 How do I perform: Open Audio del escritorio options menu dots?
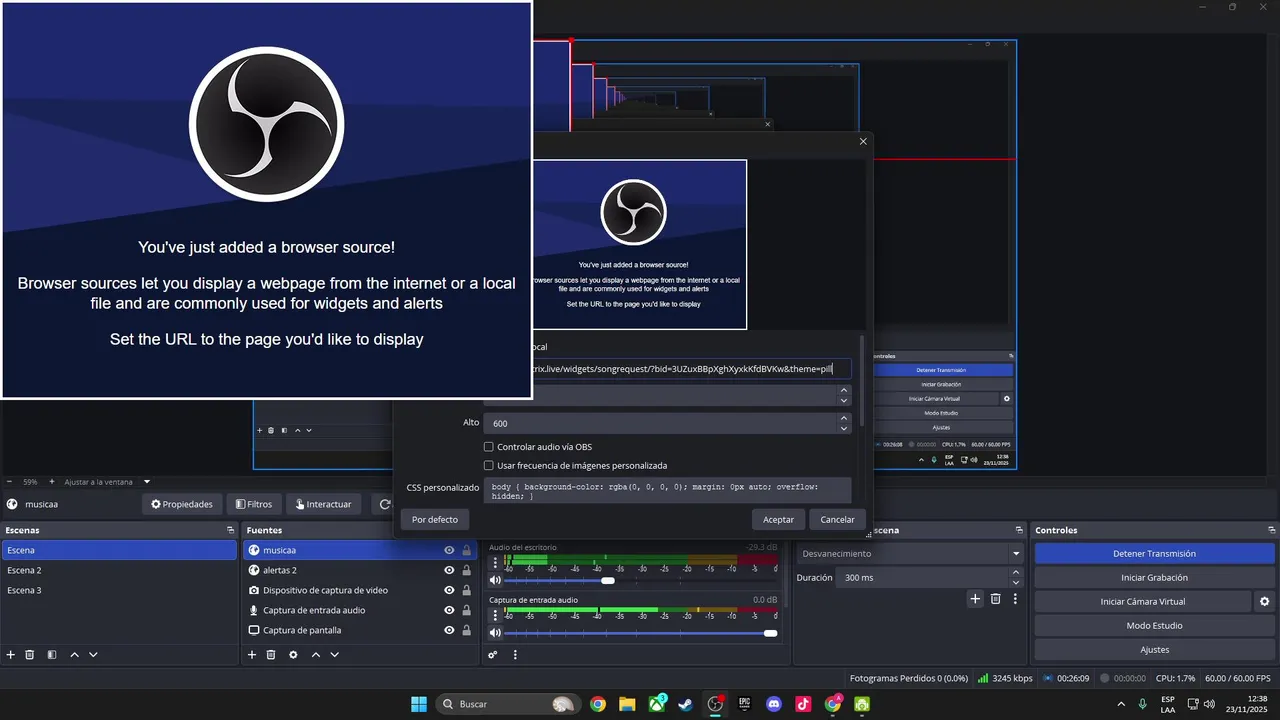(x=495, y=563)
